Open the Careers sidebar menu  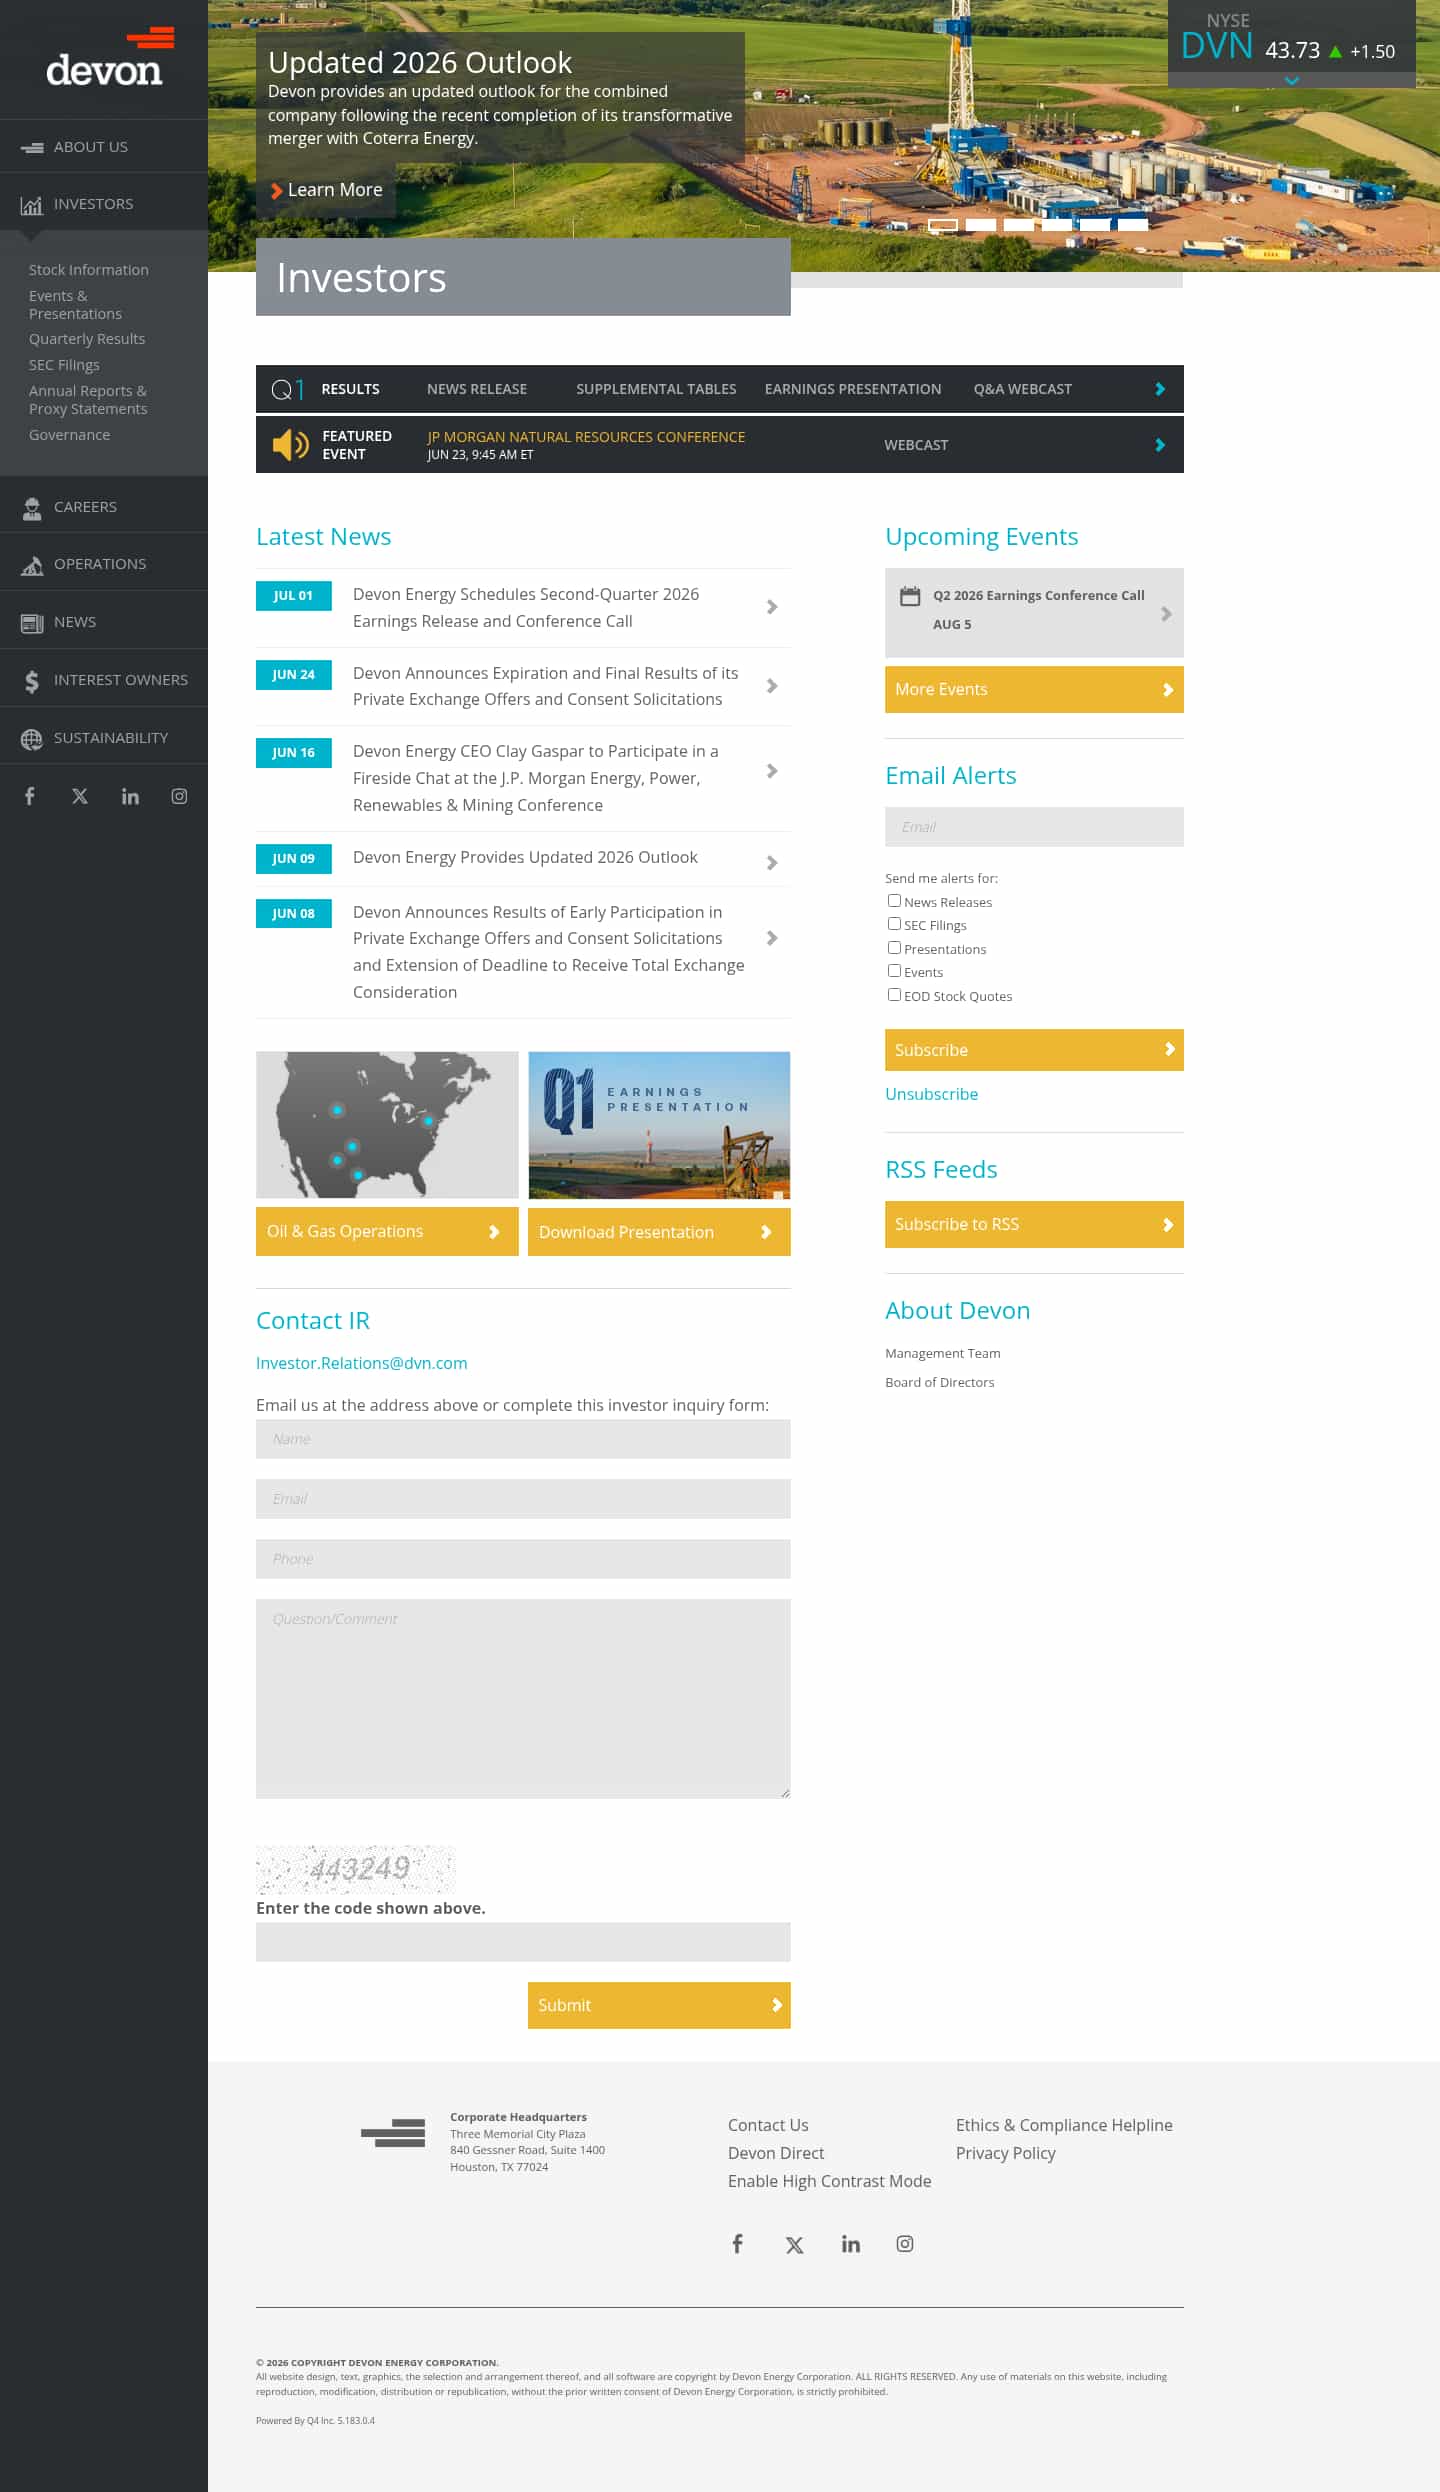click(x=104, y=507)
